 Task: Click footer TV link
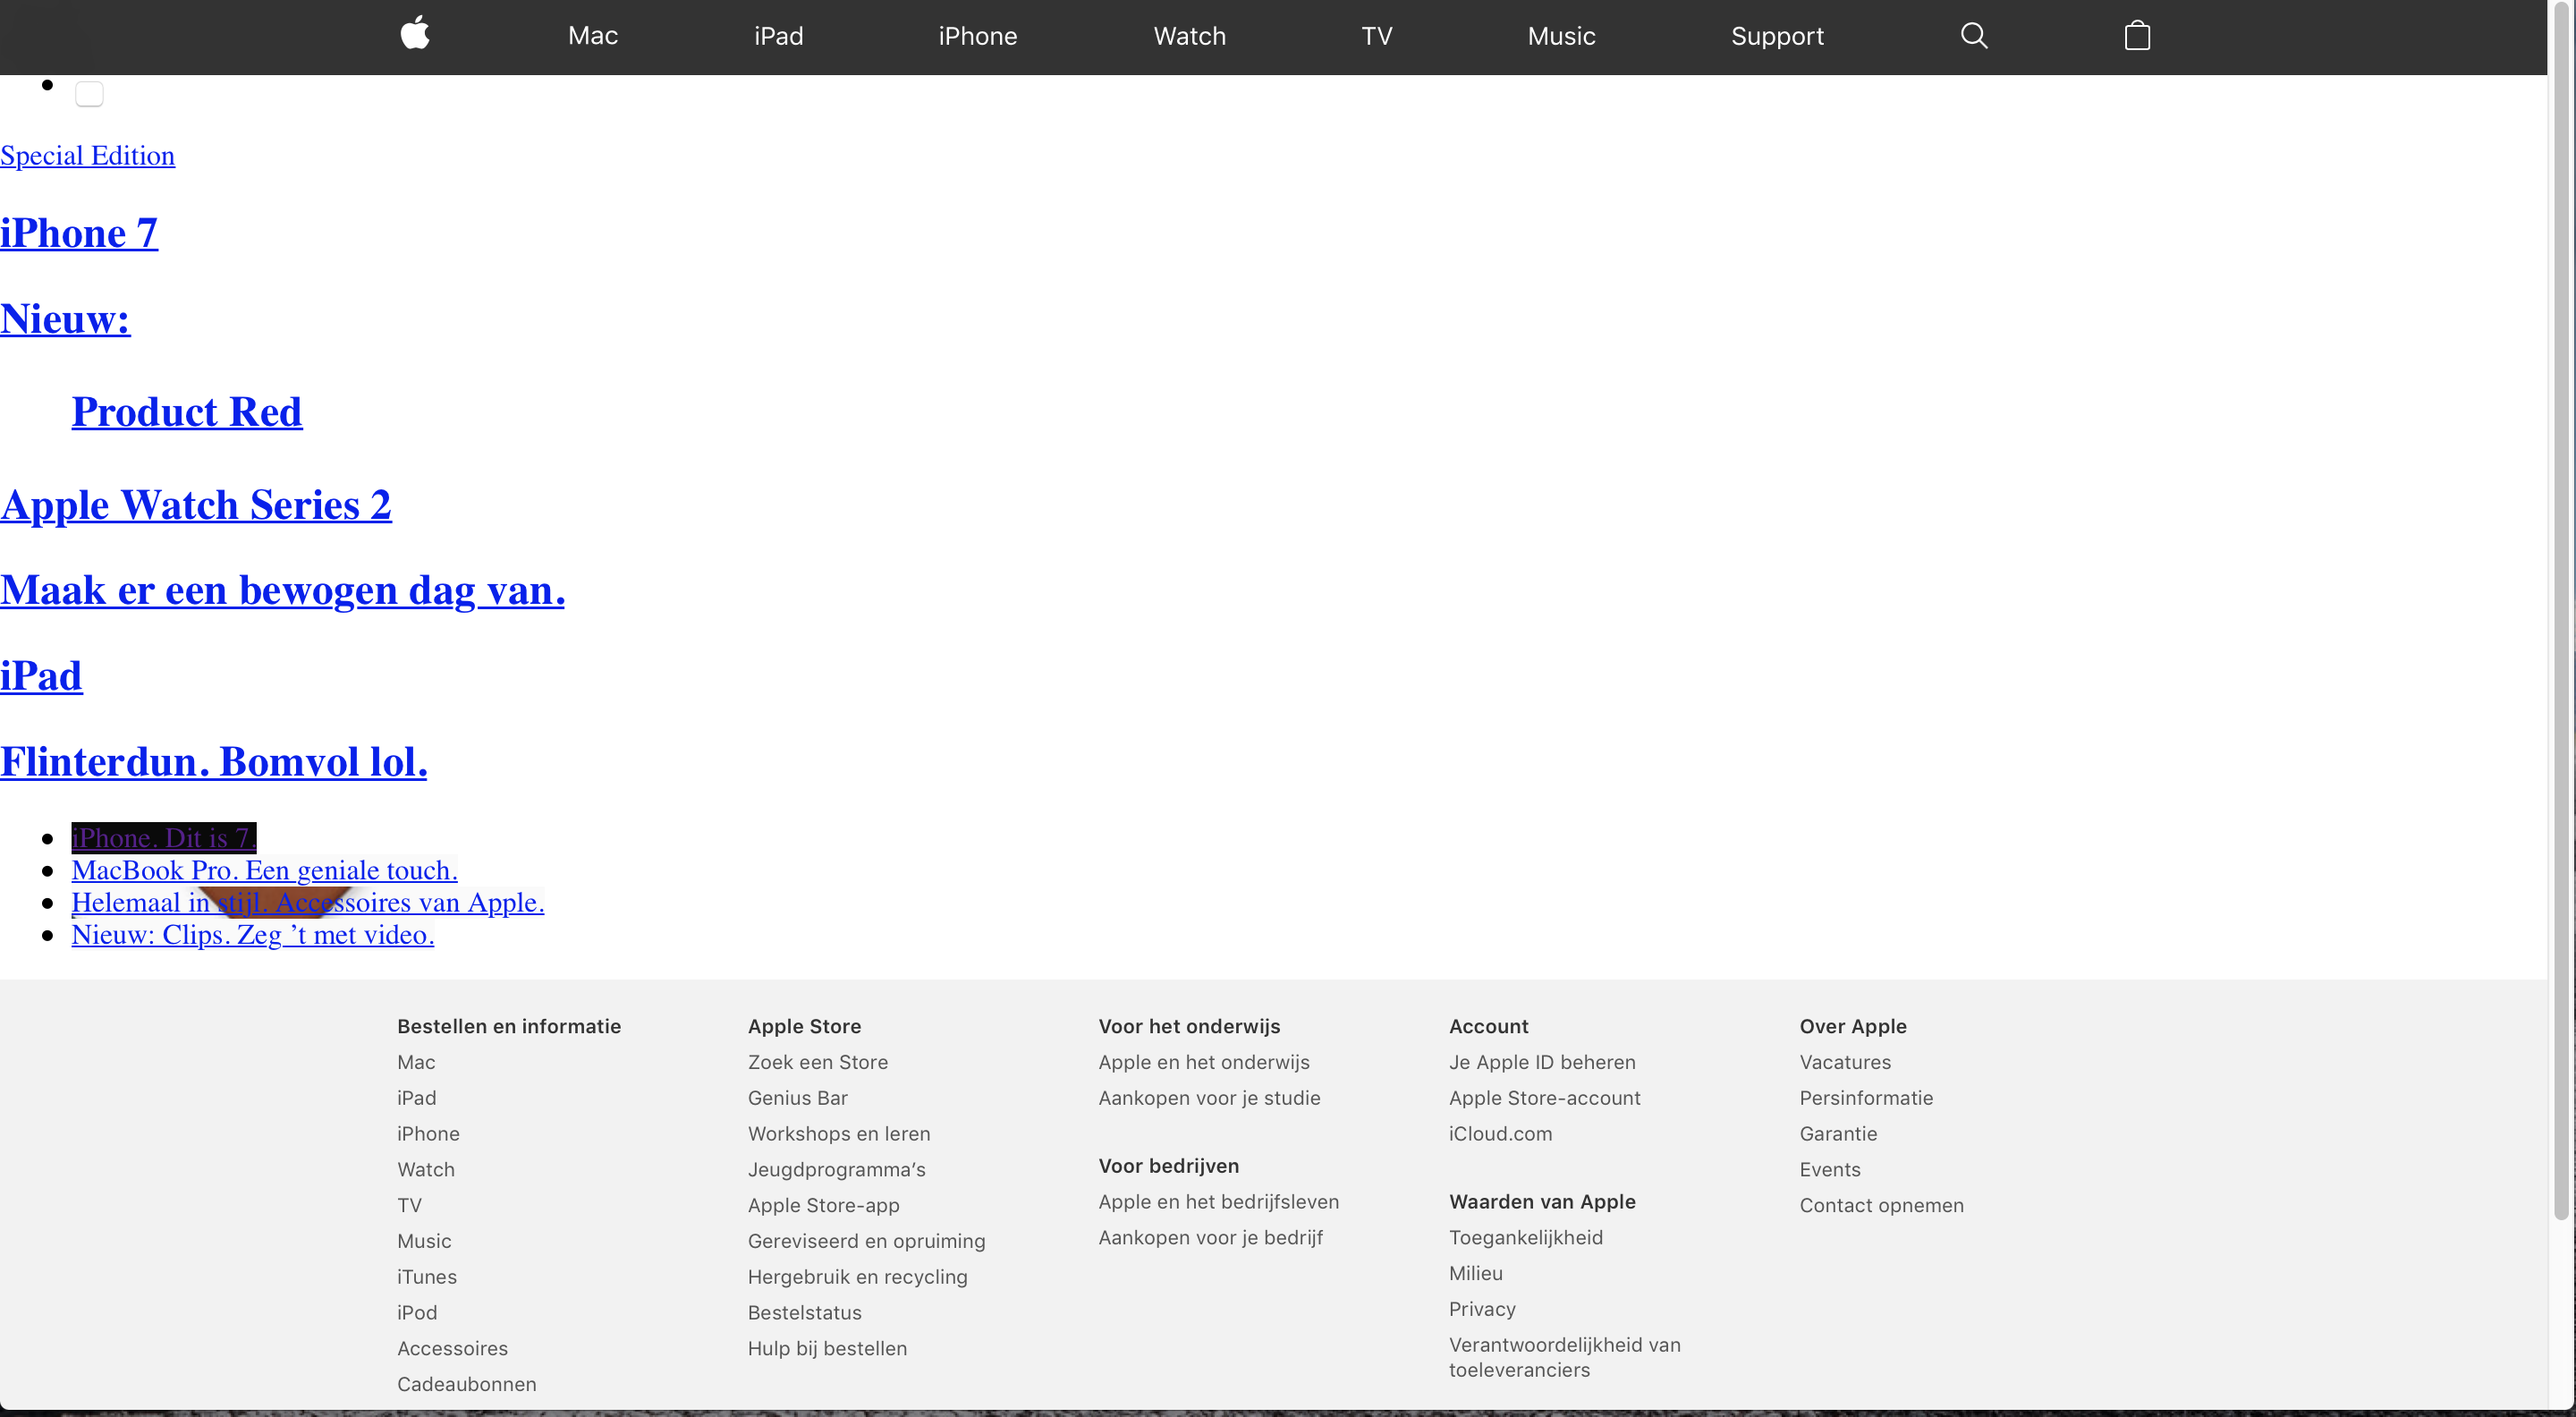coord(409,1206)
